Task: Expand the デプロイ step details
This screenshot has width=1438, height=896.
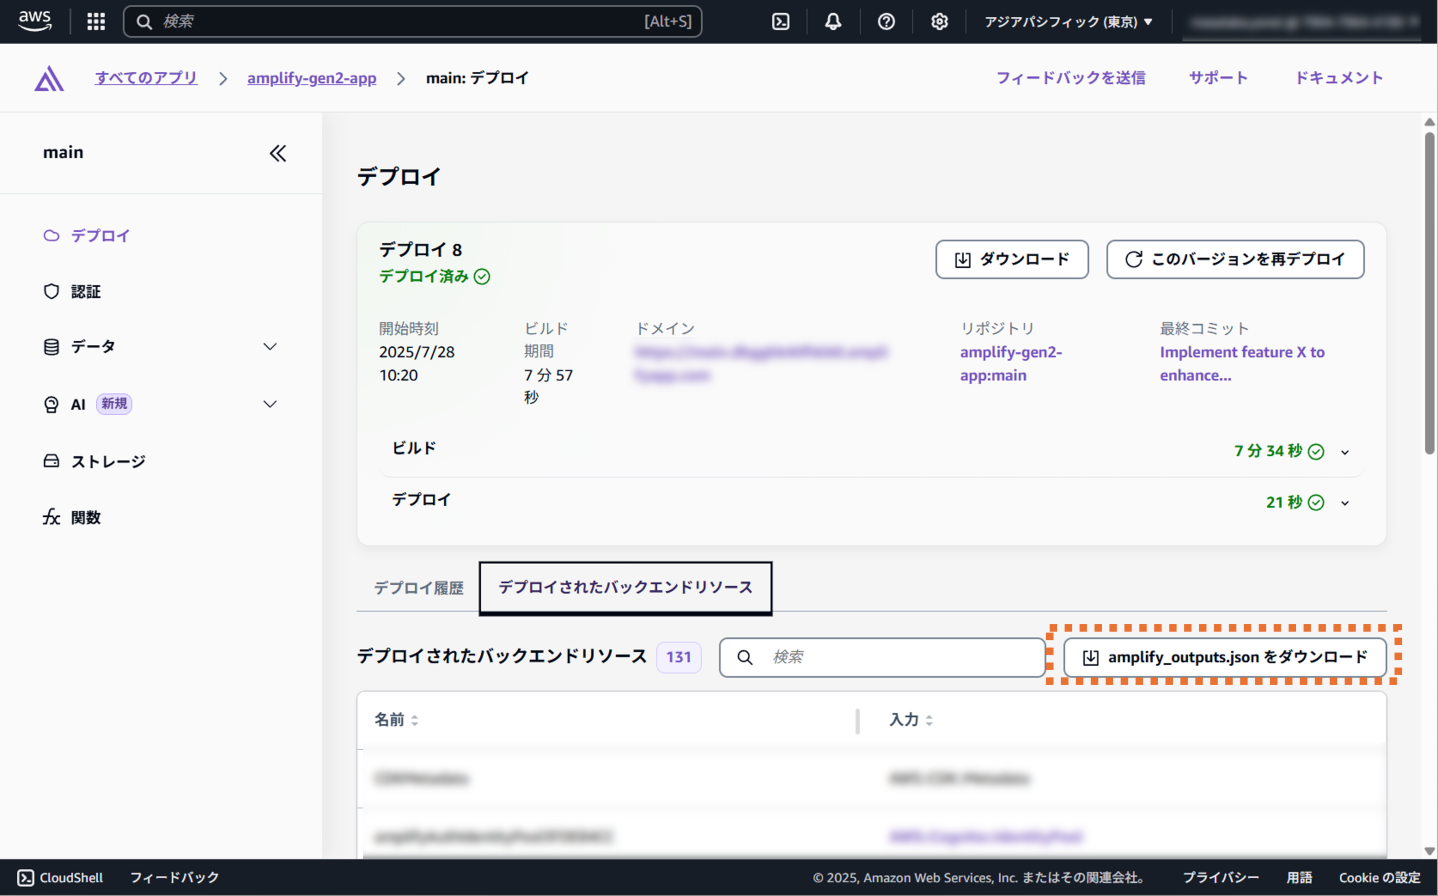Action: click(1345, 503)
